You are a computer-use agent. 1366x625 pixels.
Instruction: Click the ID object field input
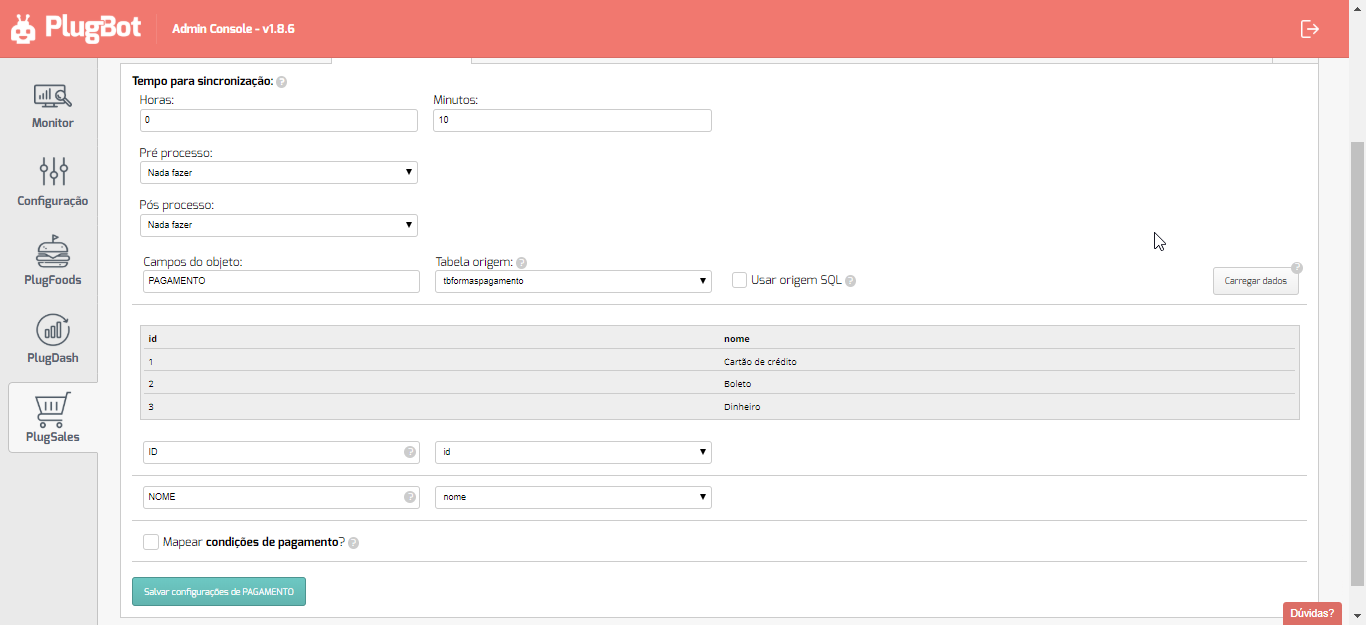click(281, 452)
